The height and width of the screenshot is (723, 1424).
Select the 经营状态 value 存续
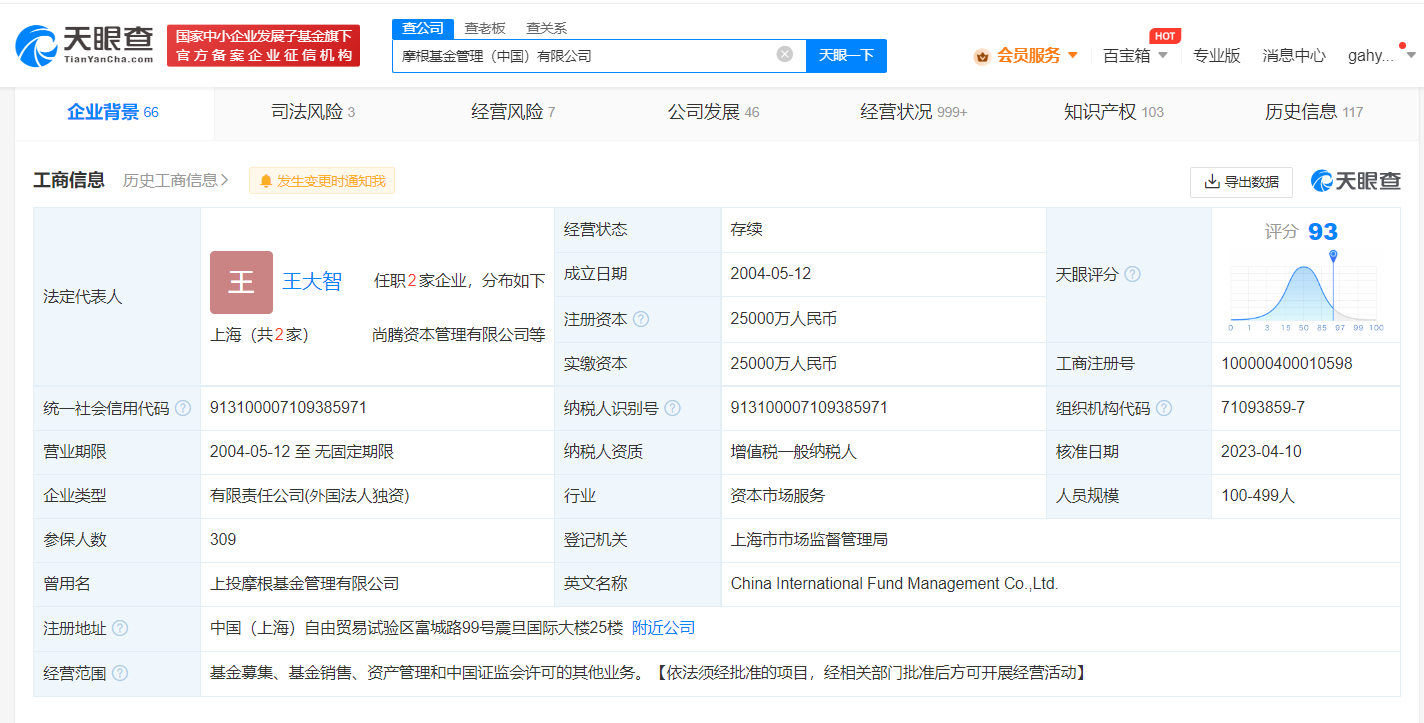[x=746, y=230]
